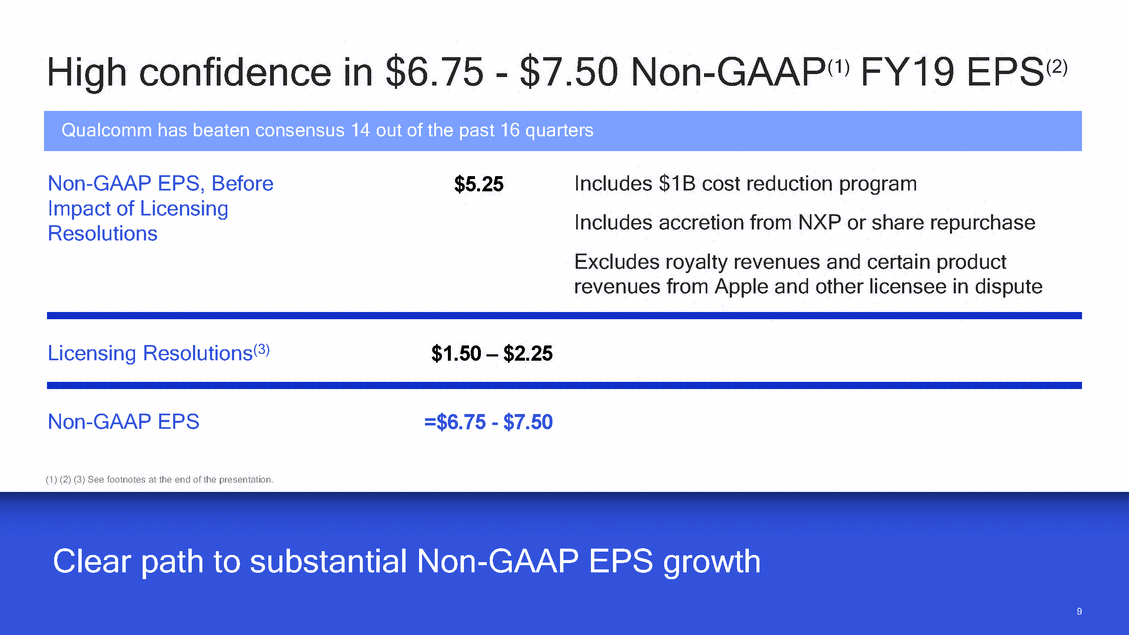Viewport: 1129px width, 635px height.
Task: Click the slide title about FY19 EPS
Action: click(557, 73)
